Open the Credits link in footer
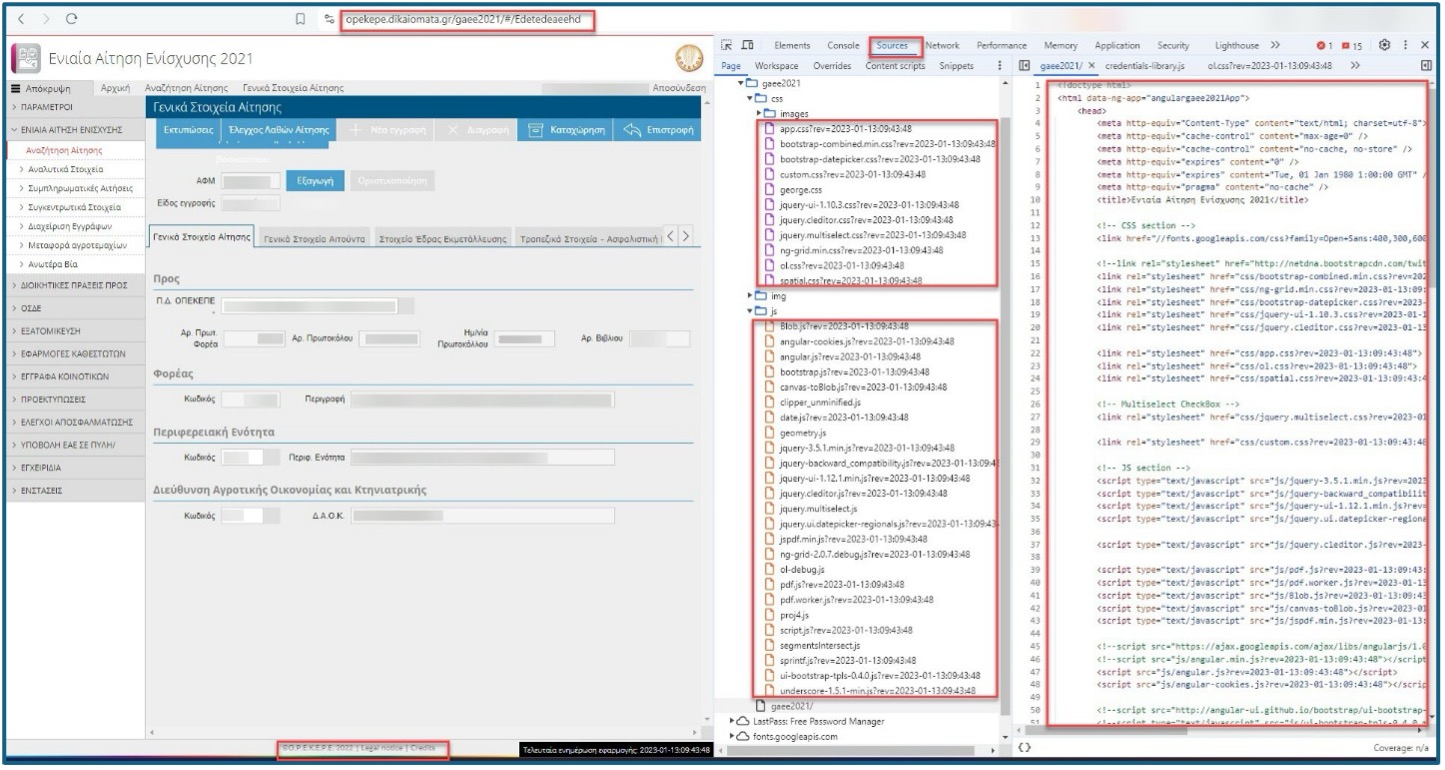 (x=423, y=747)
